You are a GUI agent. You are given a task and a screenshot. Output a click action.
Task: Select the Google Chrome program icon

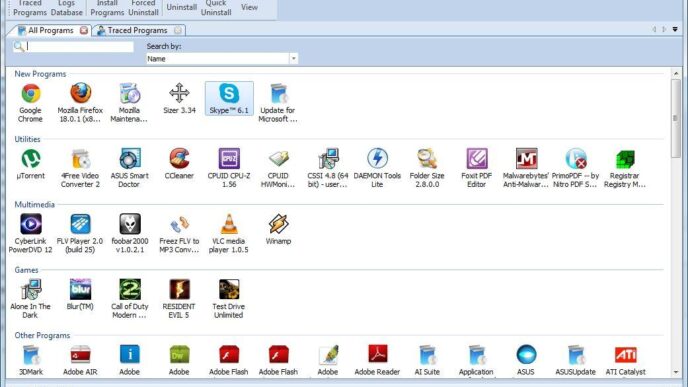coord(30,93)
